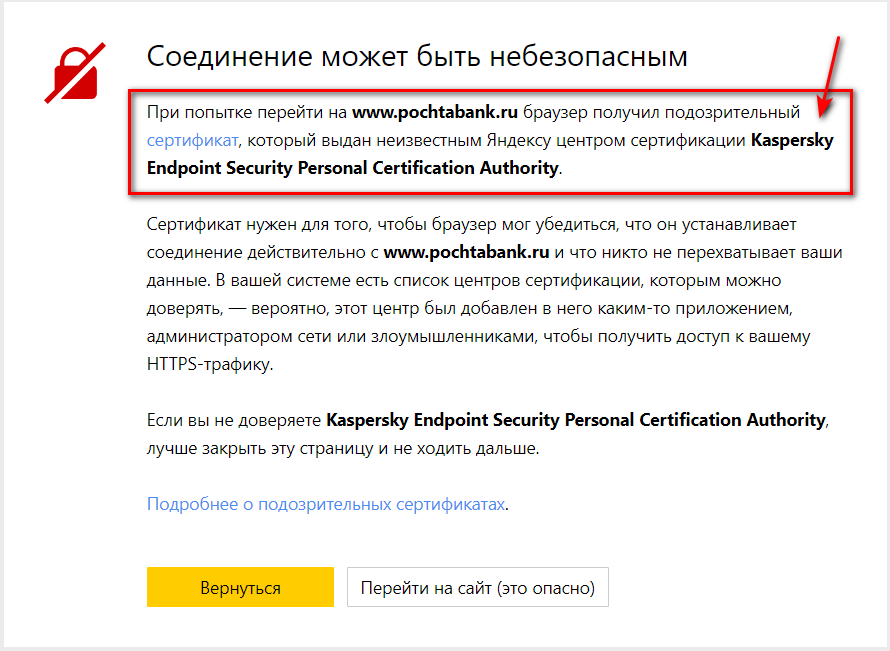The image size is (890, 651).
Task: Click bold "Endpoint Security Personal Certification Authority" in red box
Action: pos(352,168)
